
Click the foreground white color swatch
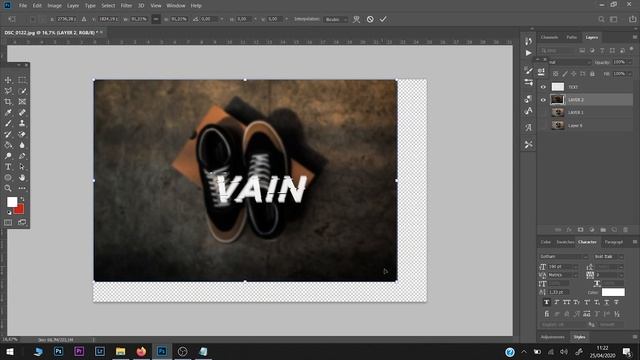(11, 202)
